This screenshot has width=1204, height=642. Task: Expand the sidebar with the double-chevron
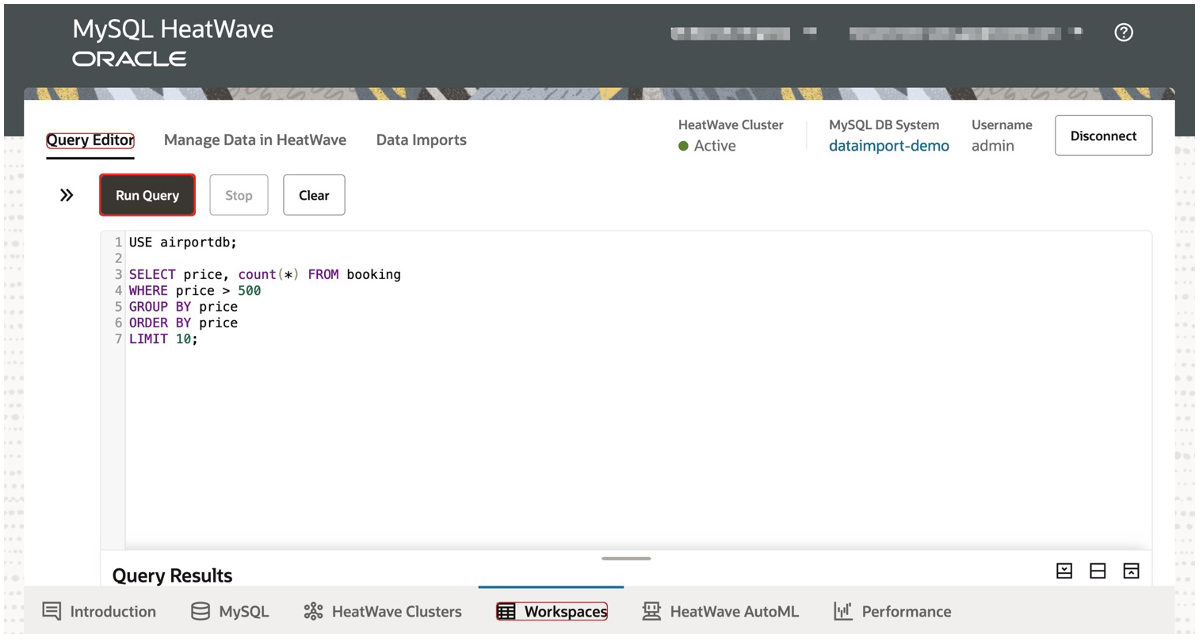[66, 195]
